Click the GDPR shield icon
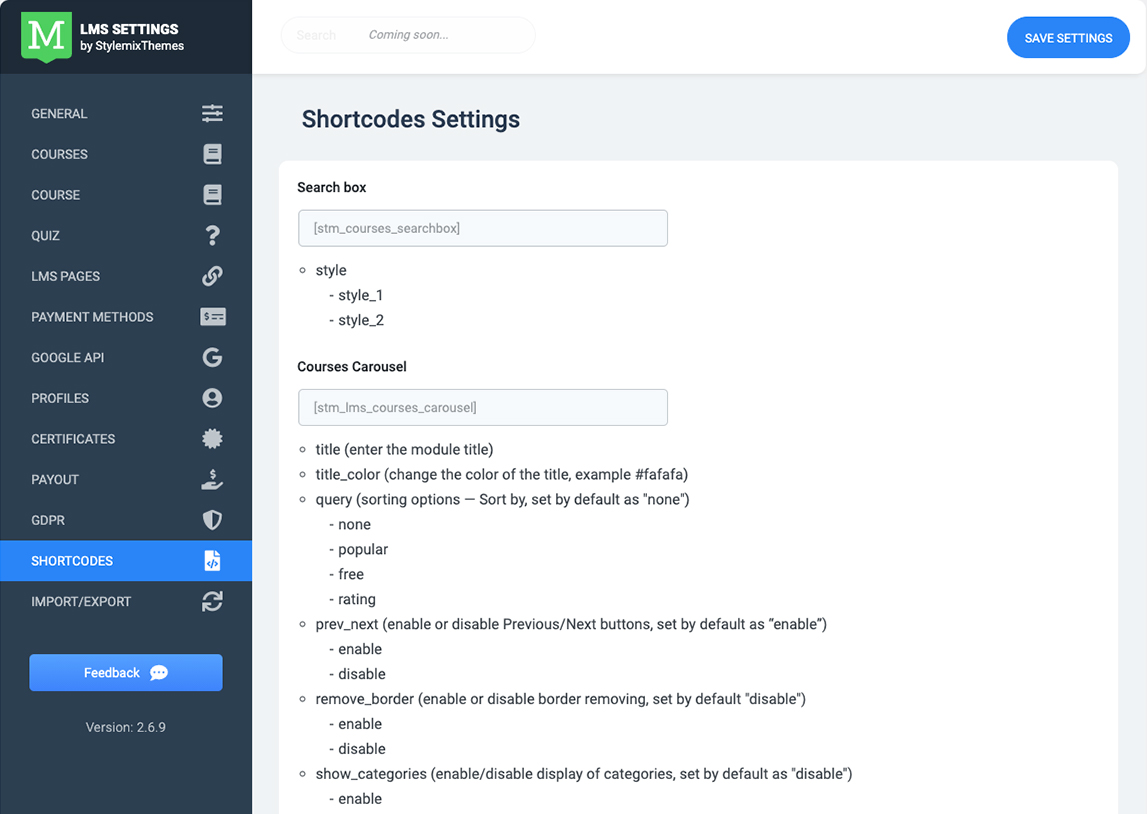This screenshot has width=1147, height=814. [x=212, y=520]
